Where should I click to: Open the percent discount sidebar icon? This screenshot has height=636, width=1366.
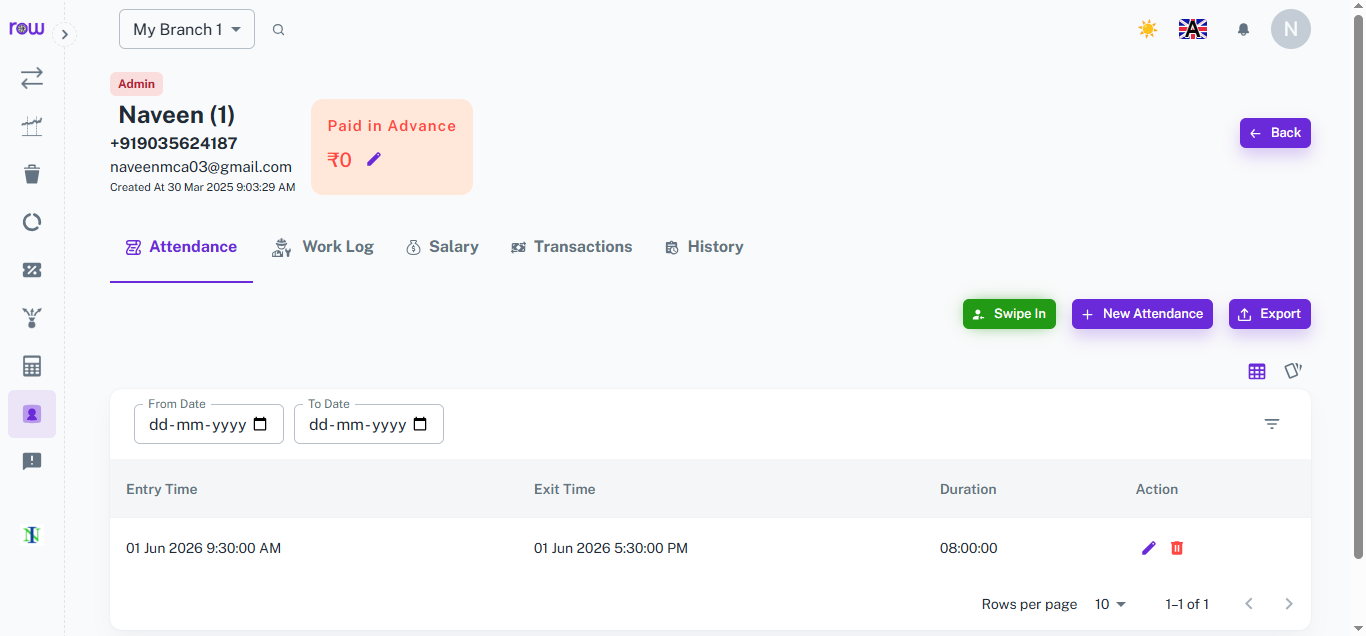(32, 270)
